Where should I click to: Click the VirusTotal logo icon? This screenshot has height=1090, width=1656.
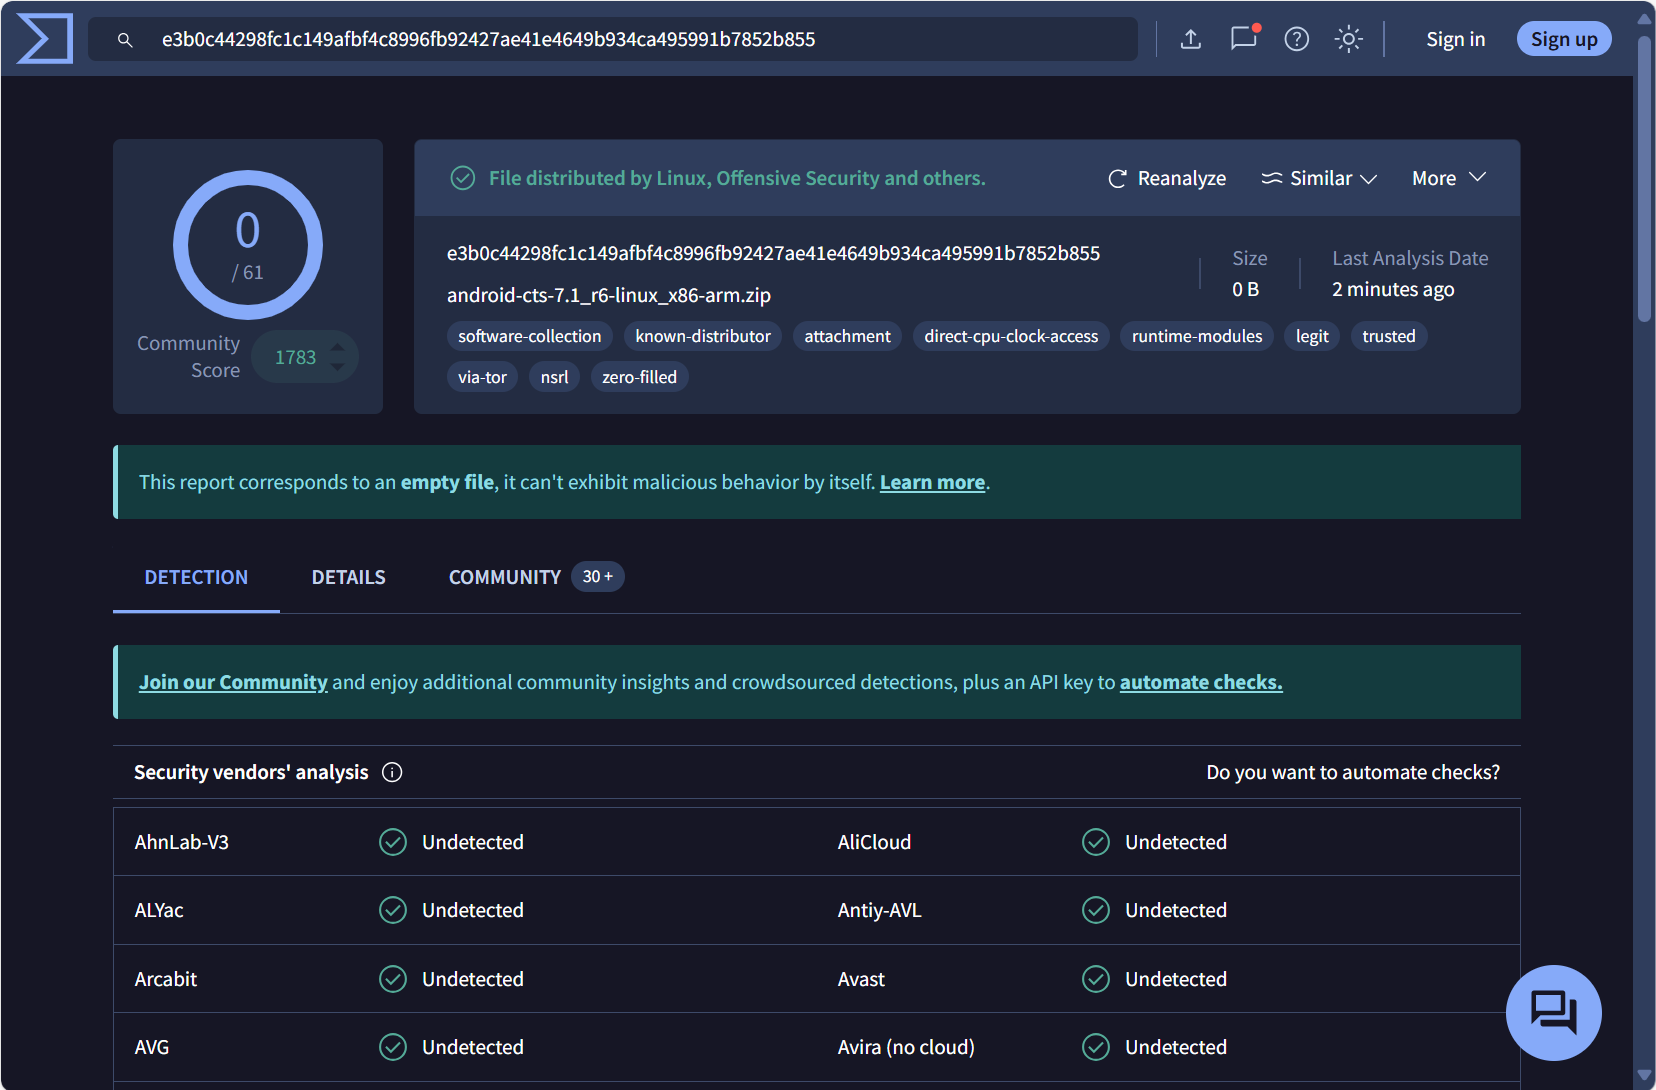pos(45,39)
